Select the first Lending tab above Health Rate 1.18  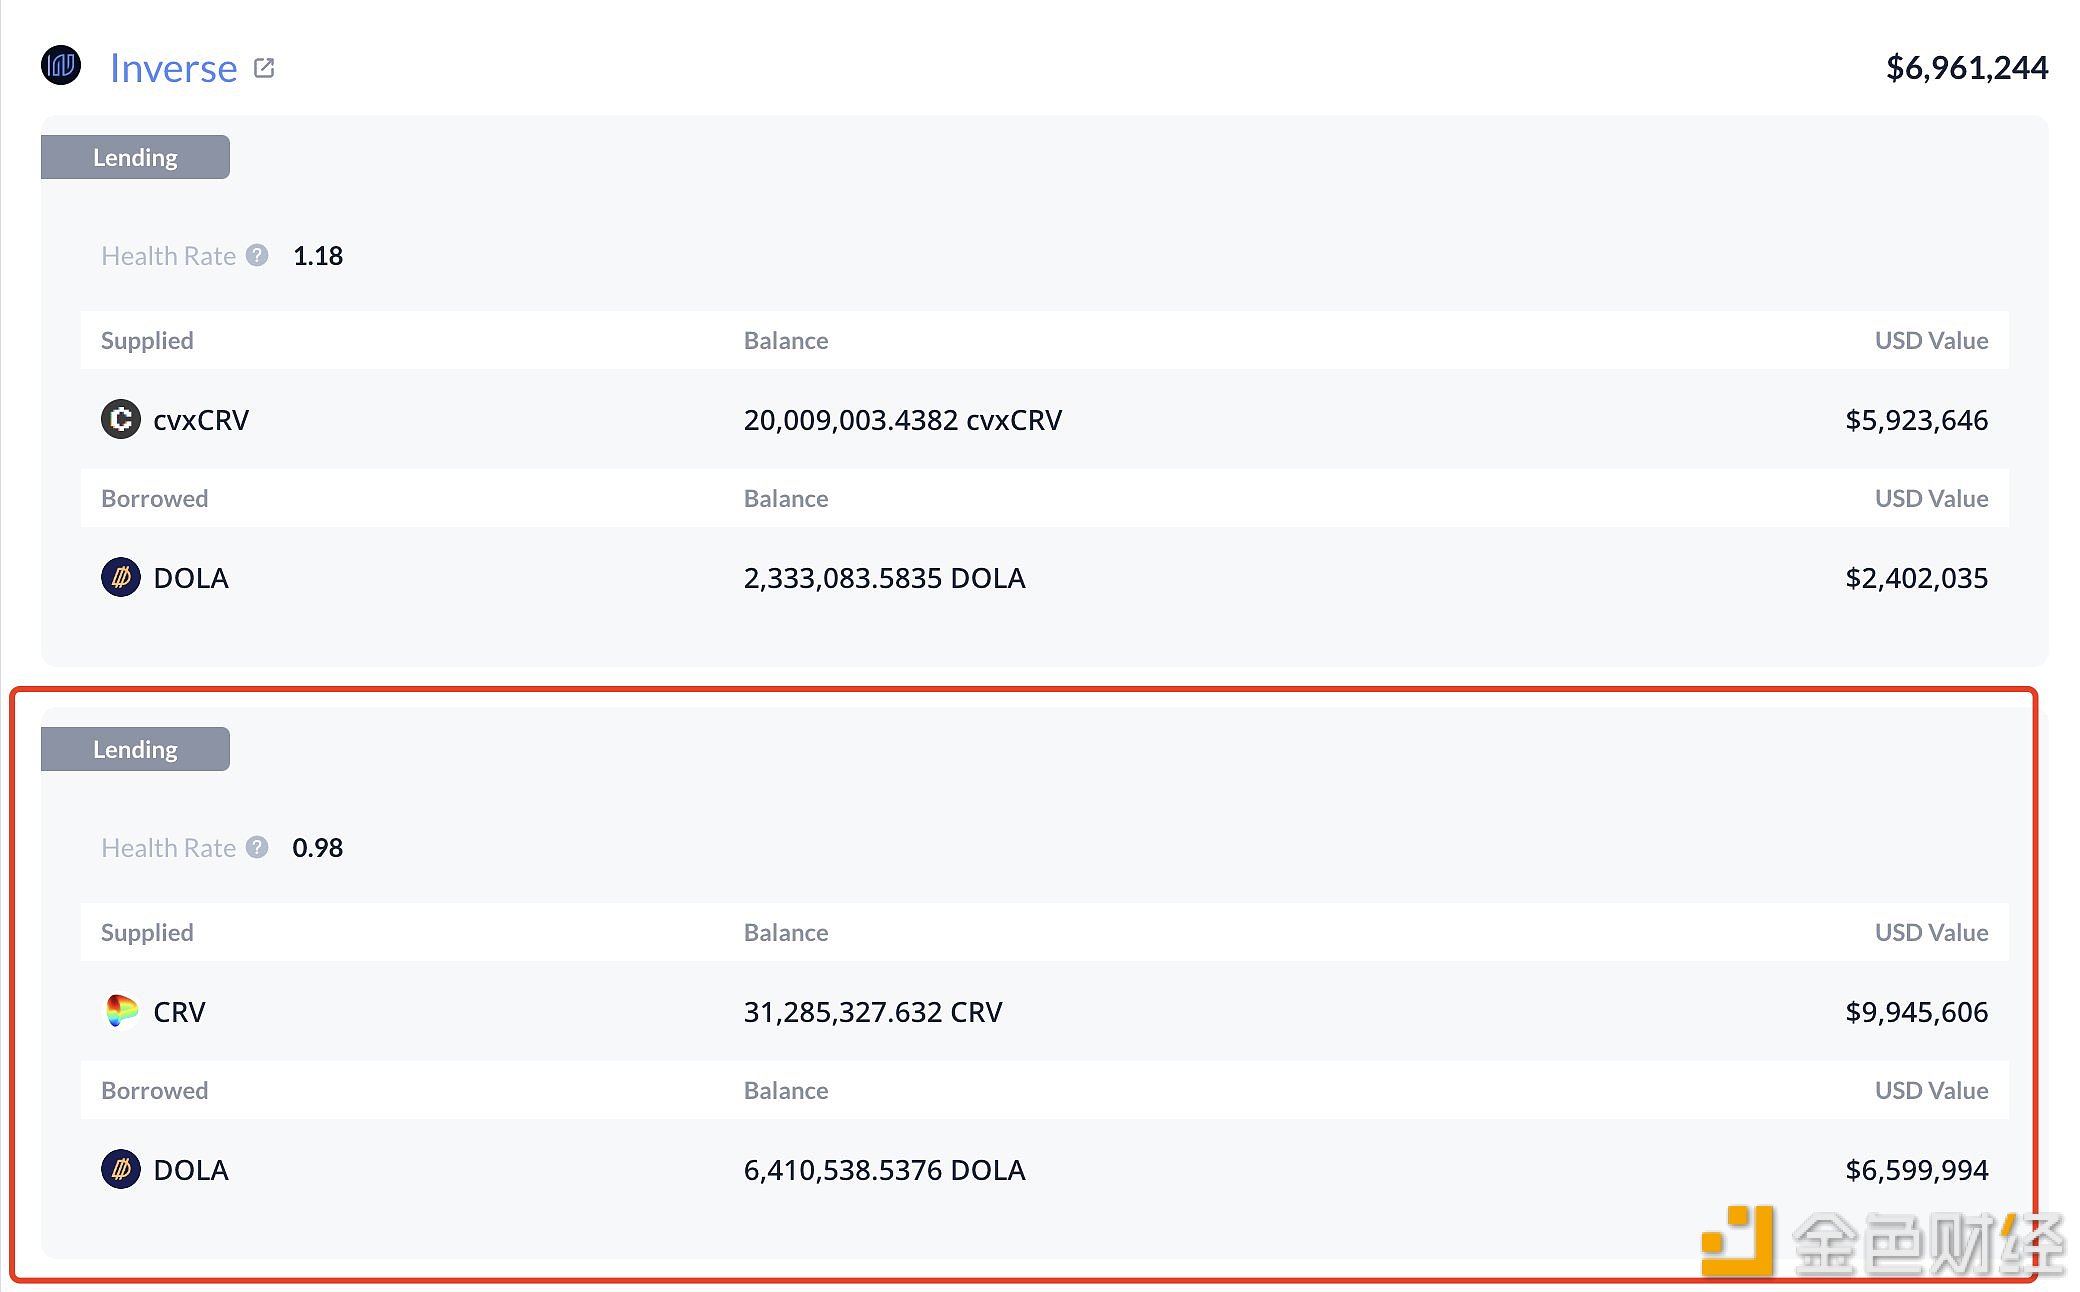coord(135,157)
